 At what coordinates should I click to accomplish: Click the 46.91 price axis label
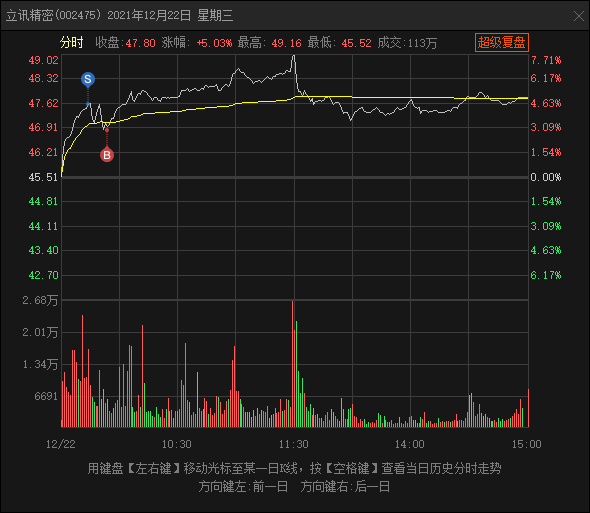tap(44, 127)
